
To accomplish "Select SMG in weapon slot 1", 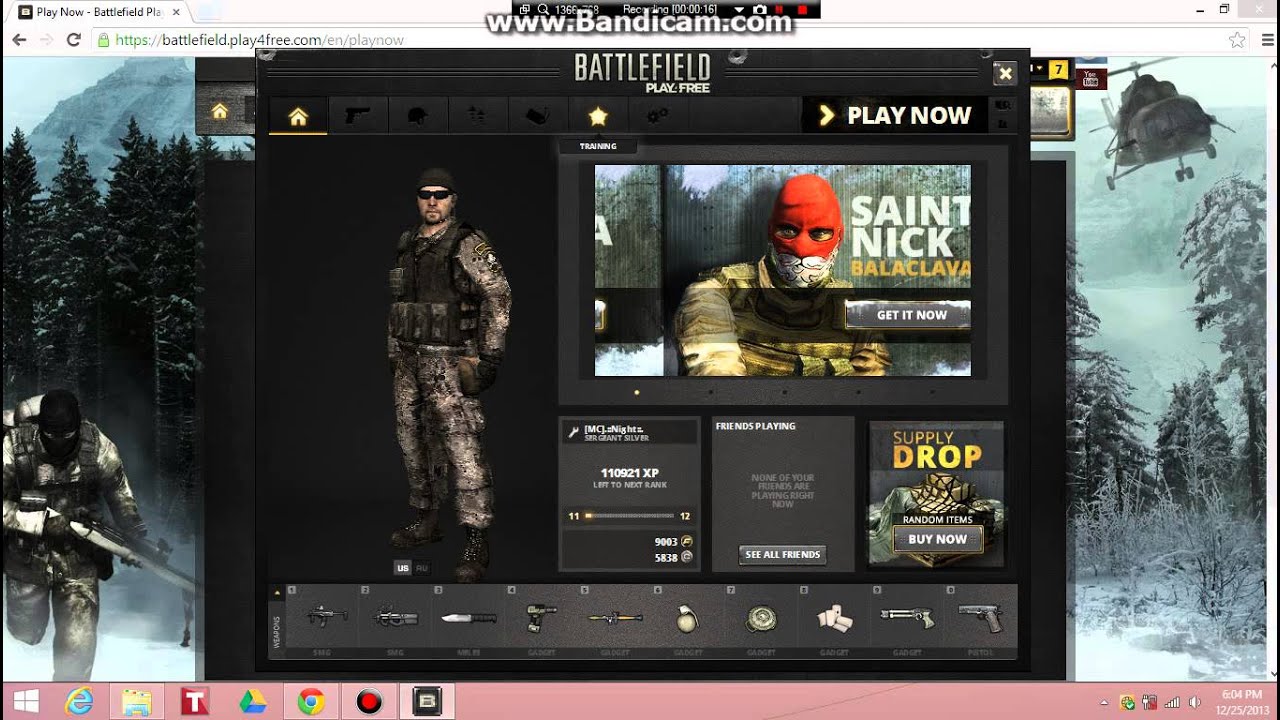I will pos(324,619).
